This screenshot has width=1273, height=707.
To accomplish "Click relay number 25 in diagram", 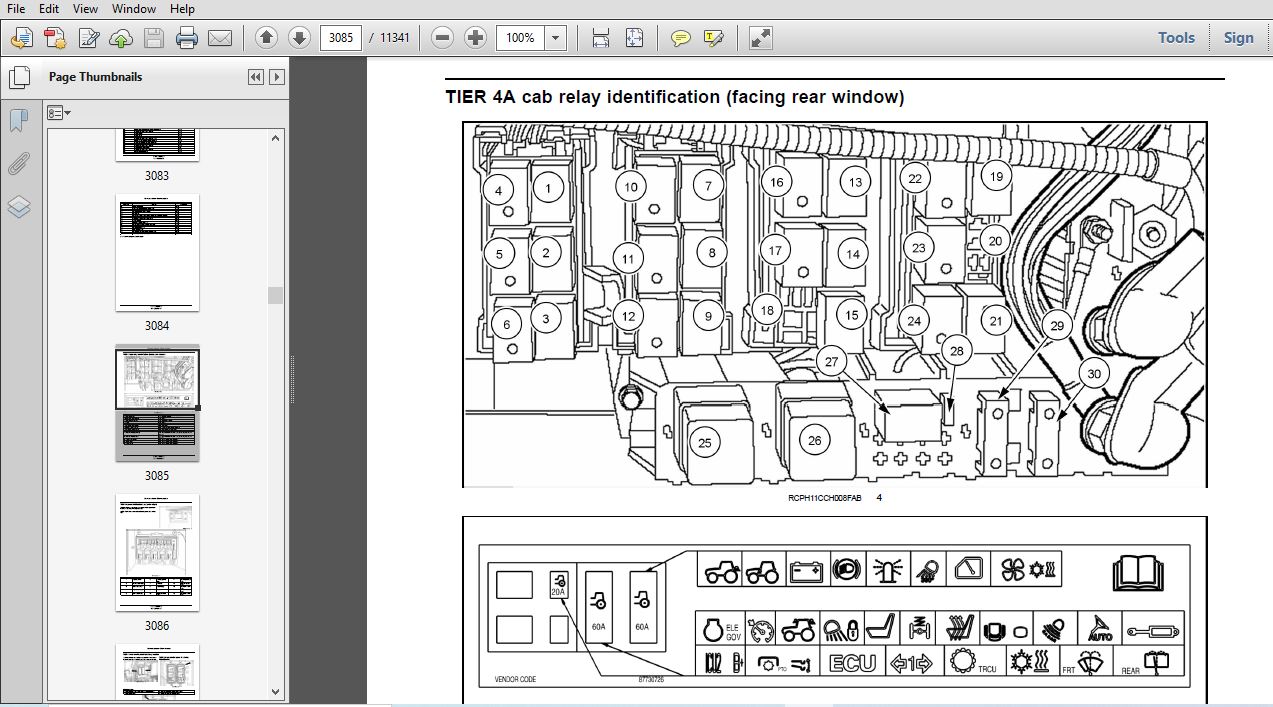I will click(705, 443).
